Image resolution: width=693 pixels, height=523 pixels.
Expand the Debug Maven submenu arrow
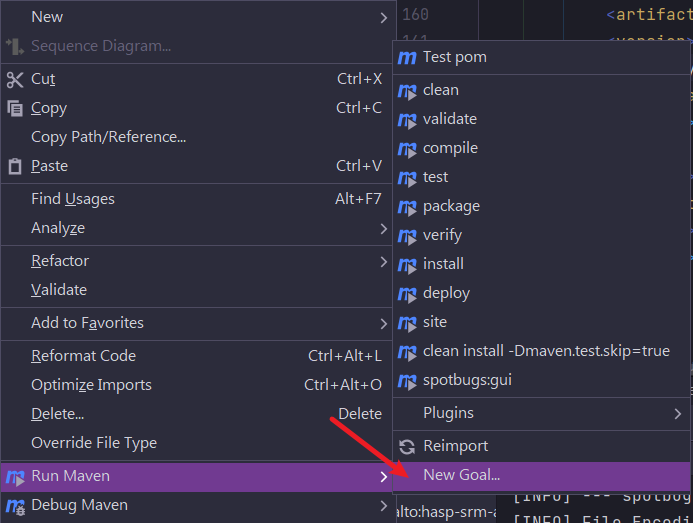[384, 505]
